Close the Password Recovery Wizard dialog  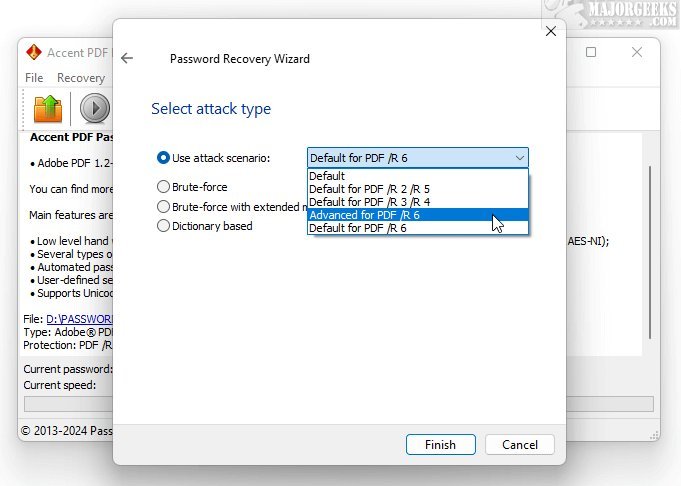point(549,32)
